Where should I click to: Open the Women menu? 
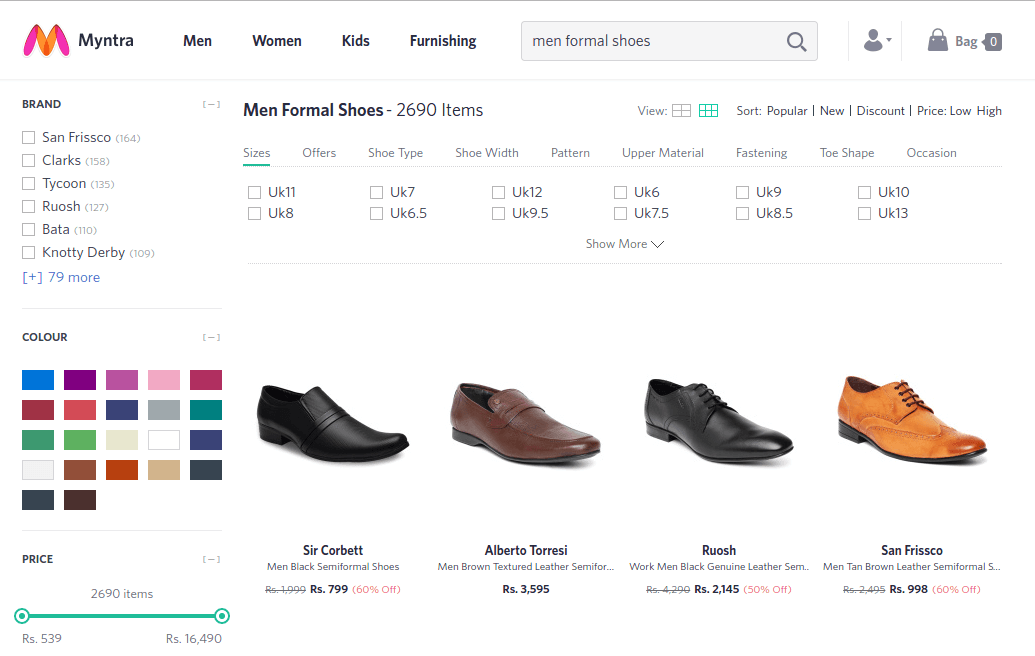tap(277, 41)
